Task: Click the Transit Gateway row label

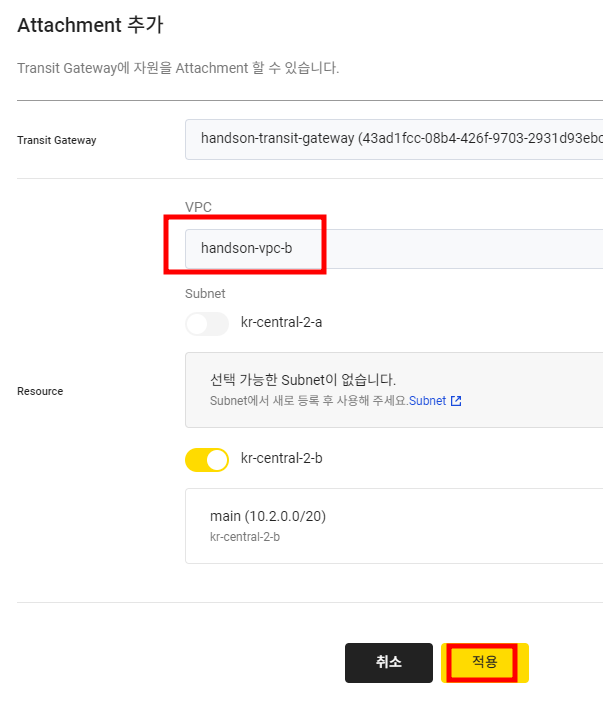Action: [57, 140]
